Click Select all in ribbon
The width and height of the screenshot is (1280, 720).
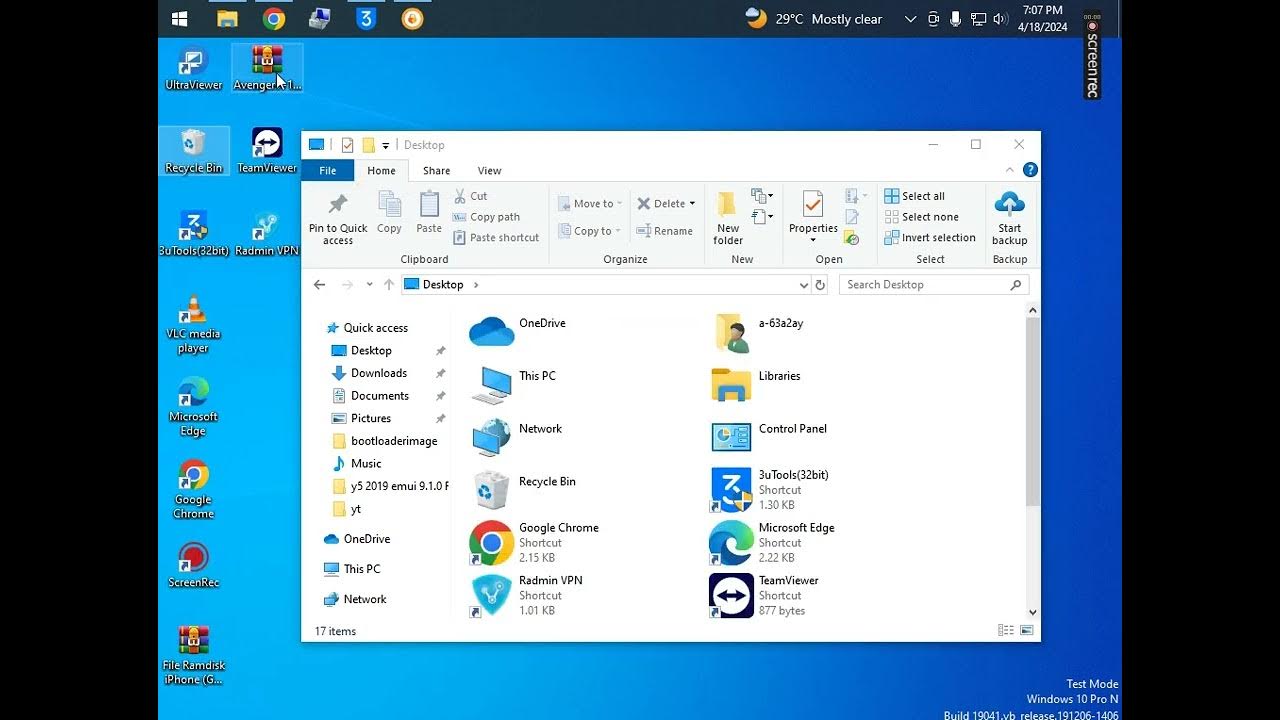click(x=915, y=196)
